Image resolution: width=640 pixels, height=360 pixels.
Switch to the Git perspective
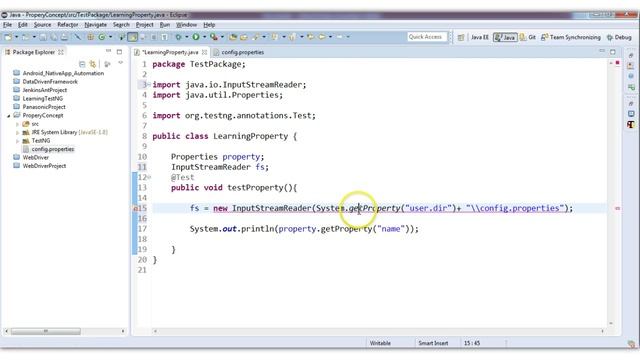tap(528, 37)
